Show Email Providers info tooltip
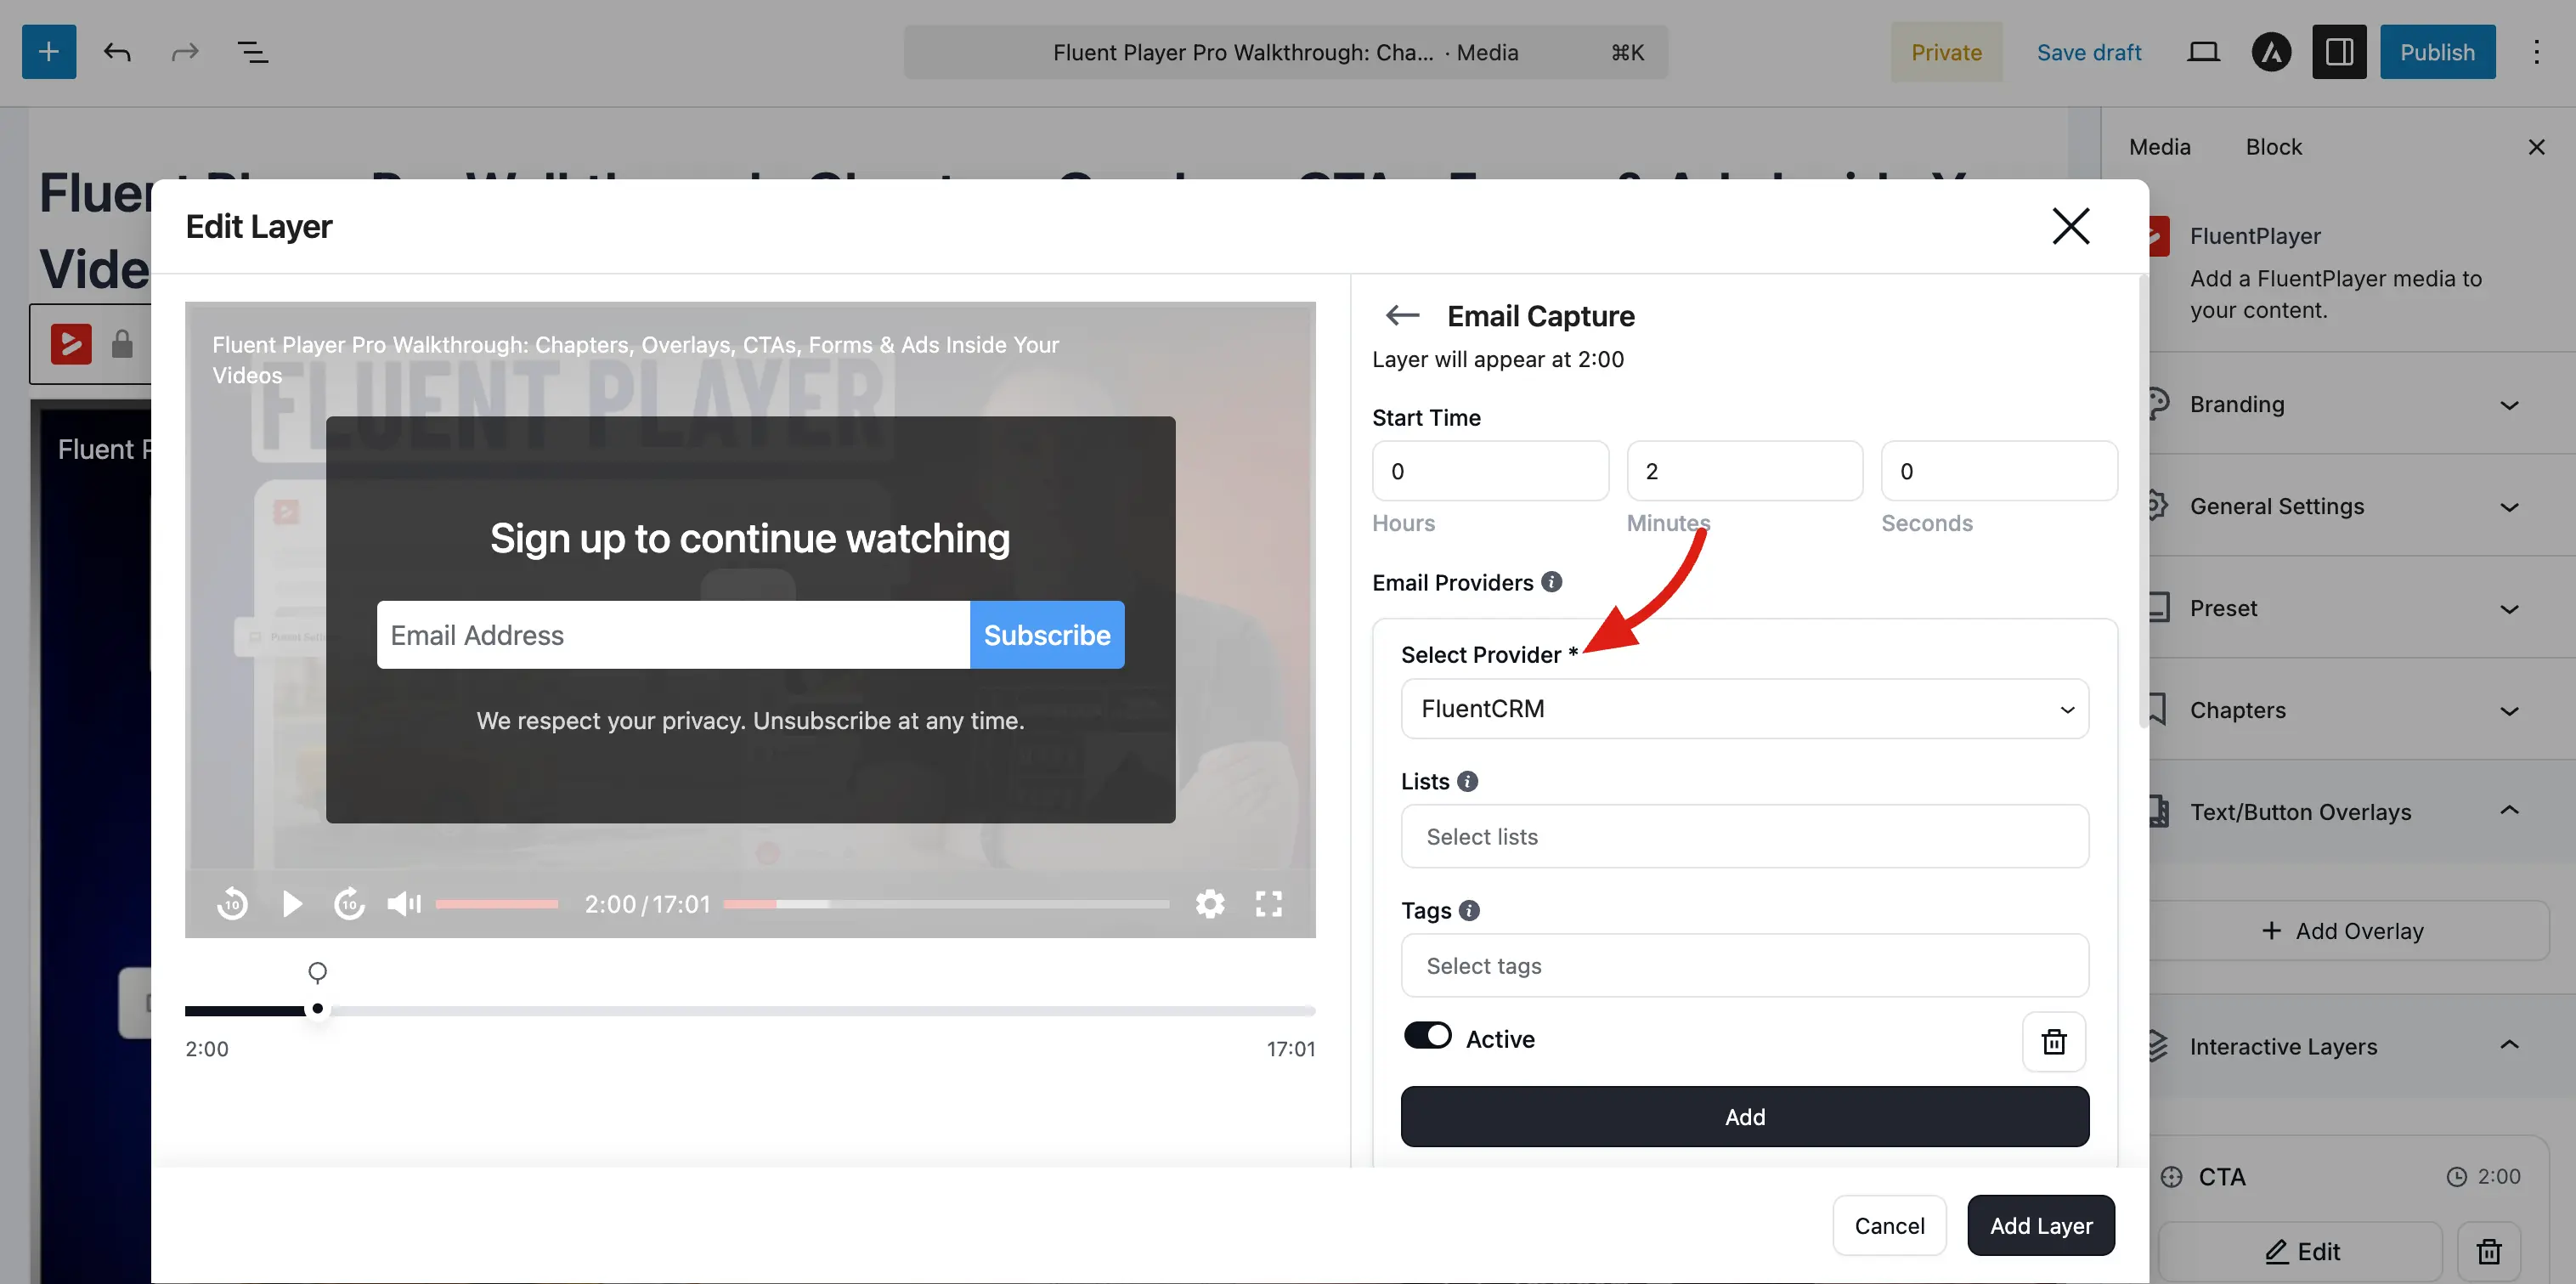This screenshot has width=2576, height=1284. [1551, 582]
